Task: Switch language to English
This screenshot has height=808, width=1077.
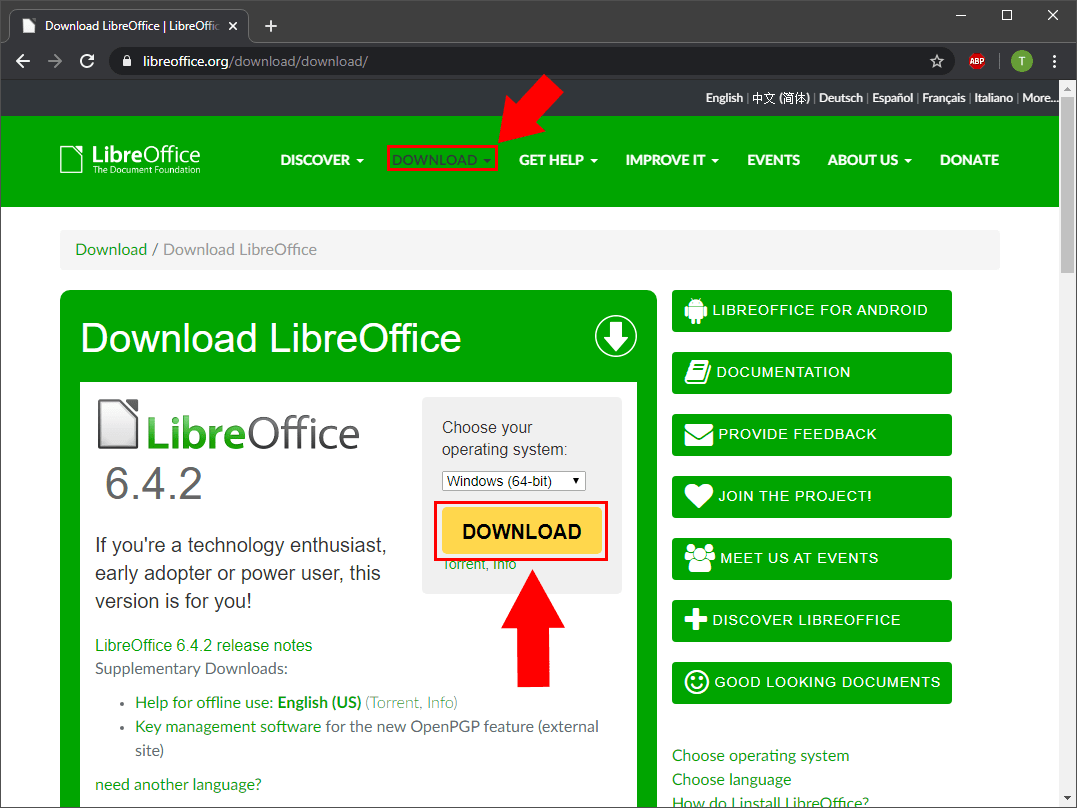Action: (724, 98)
